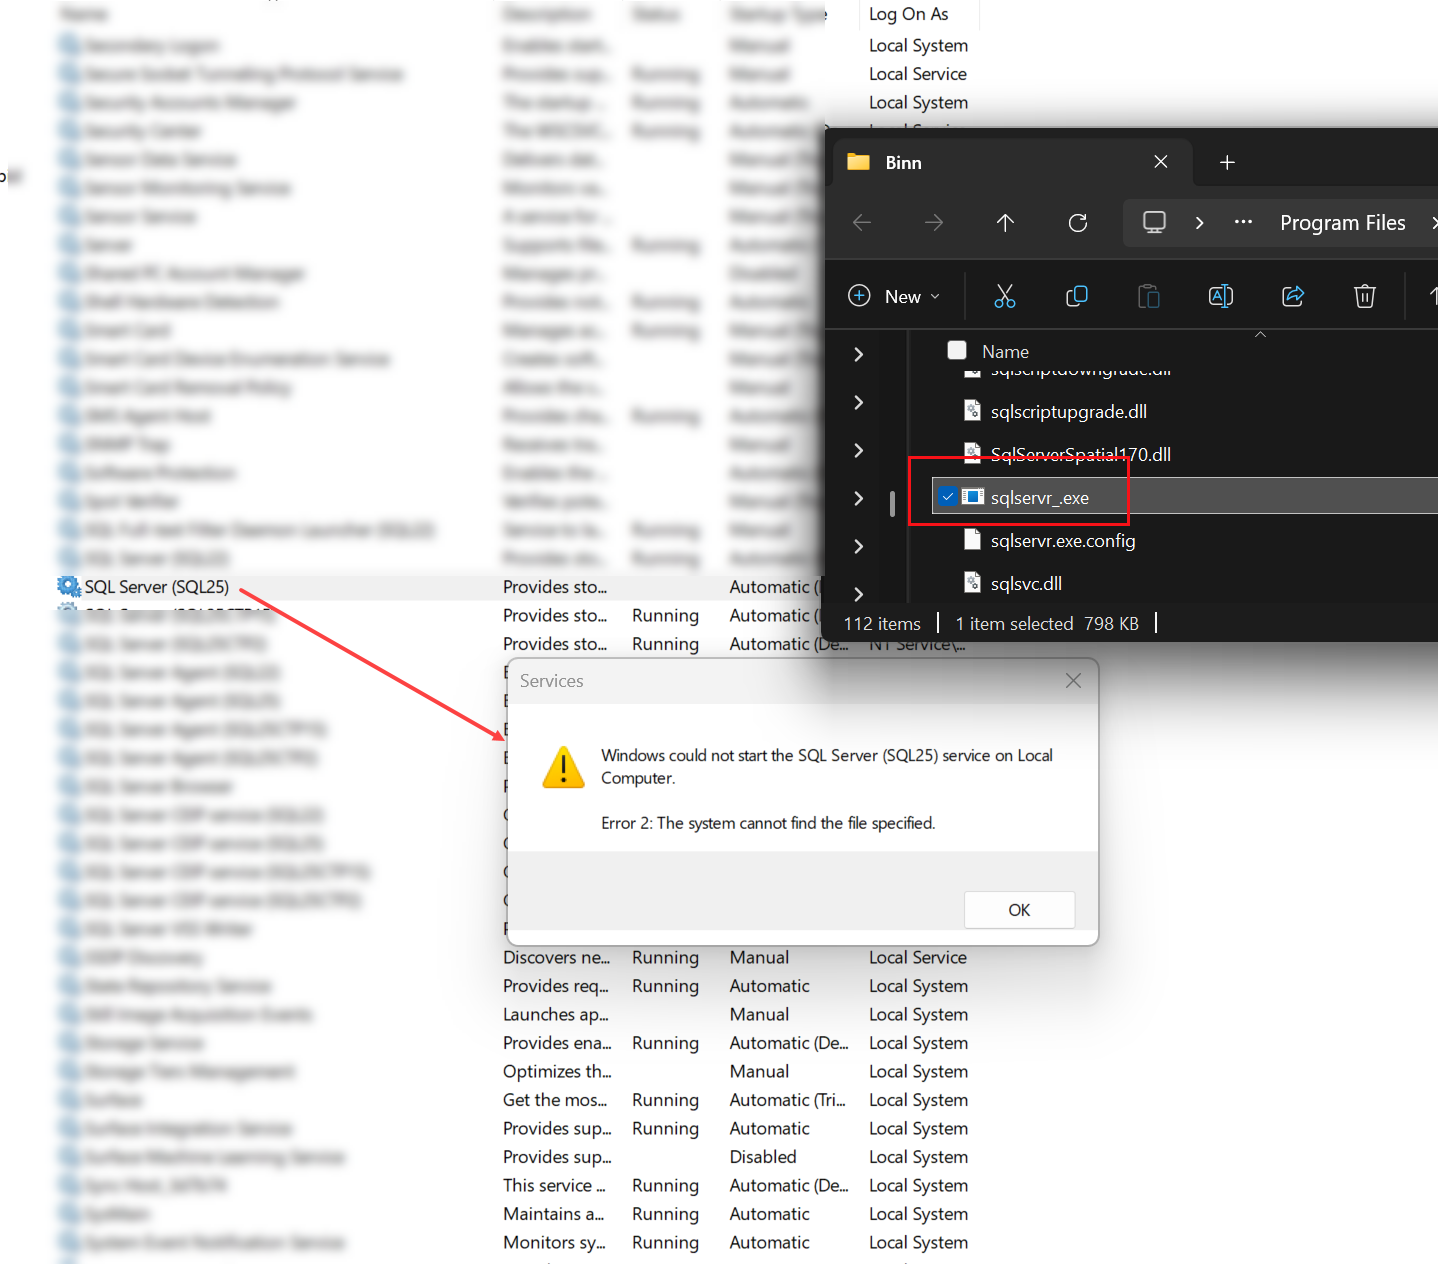Click the Delete trash can icon in Explorer
Image resolution: width=1438 pixels, height=1264 pixels.
[x=1365, y=296]
